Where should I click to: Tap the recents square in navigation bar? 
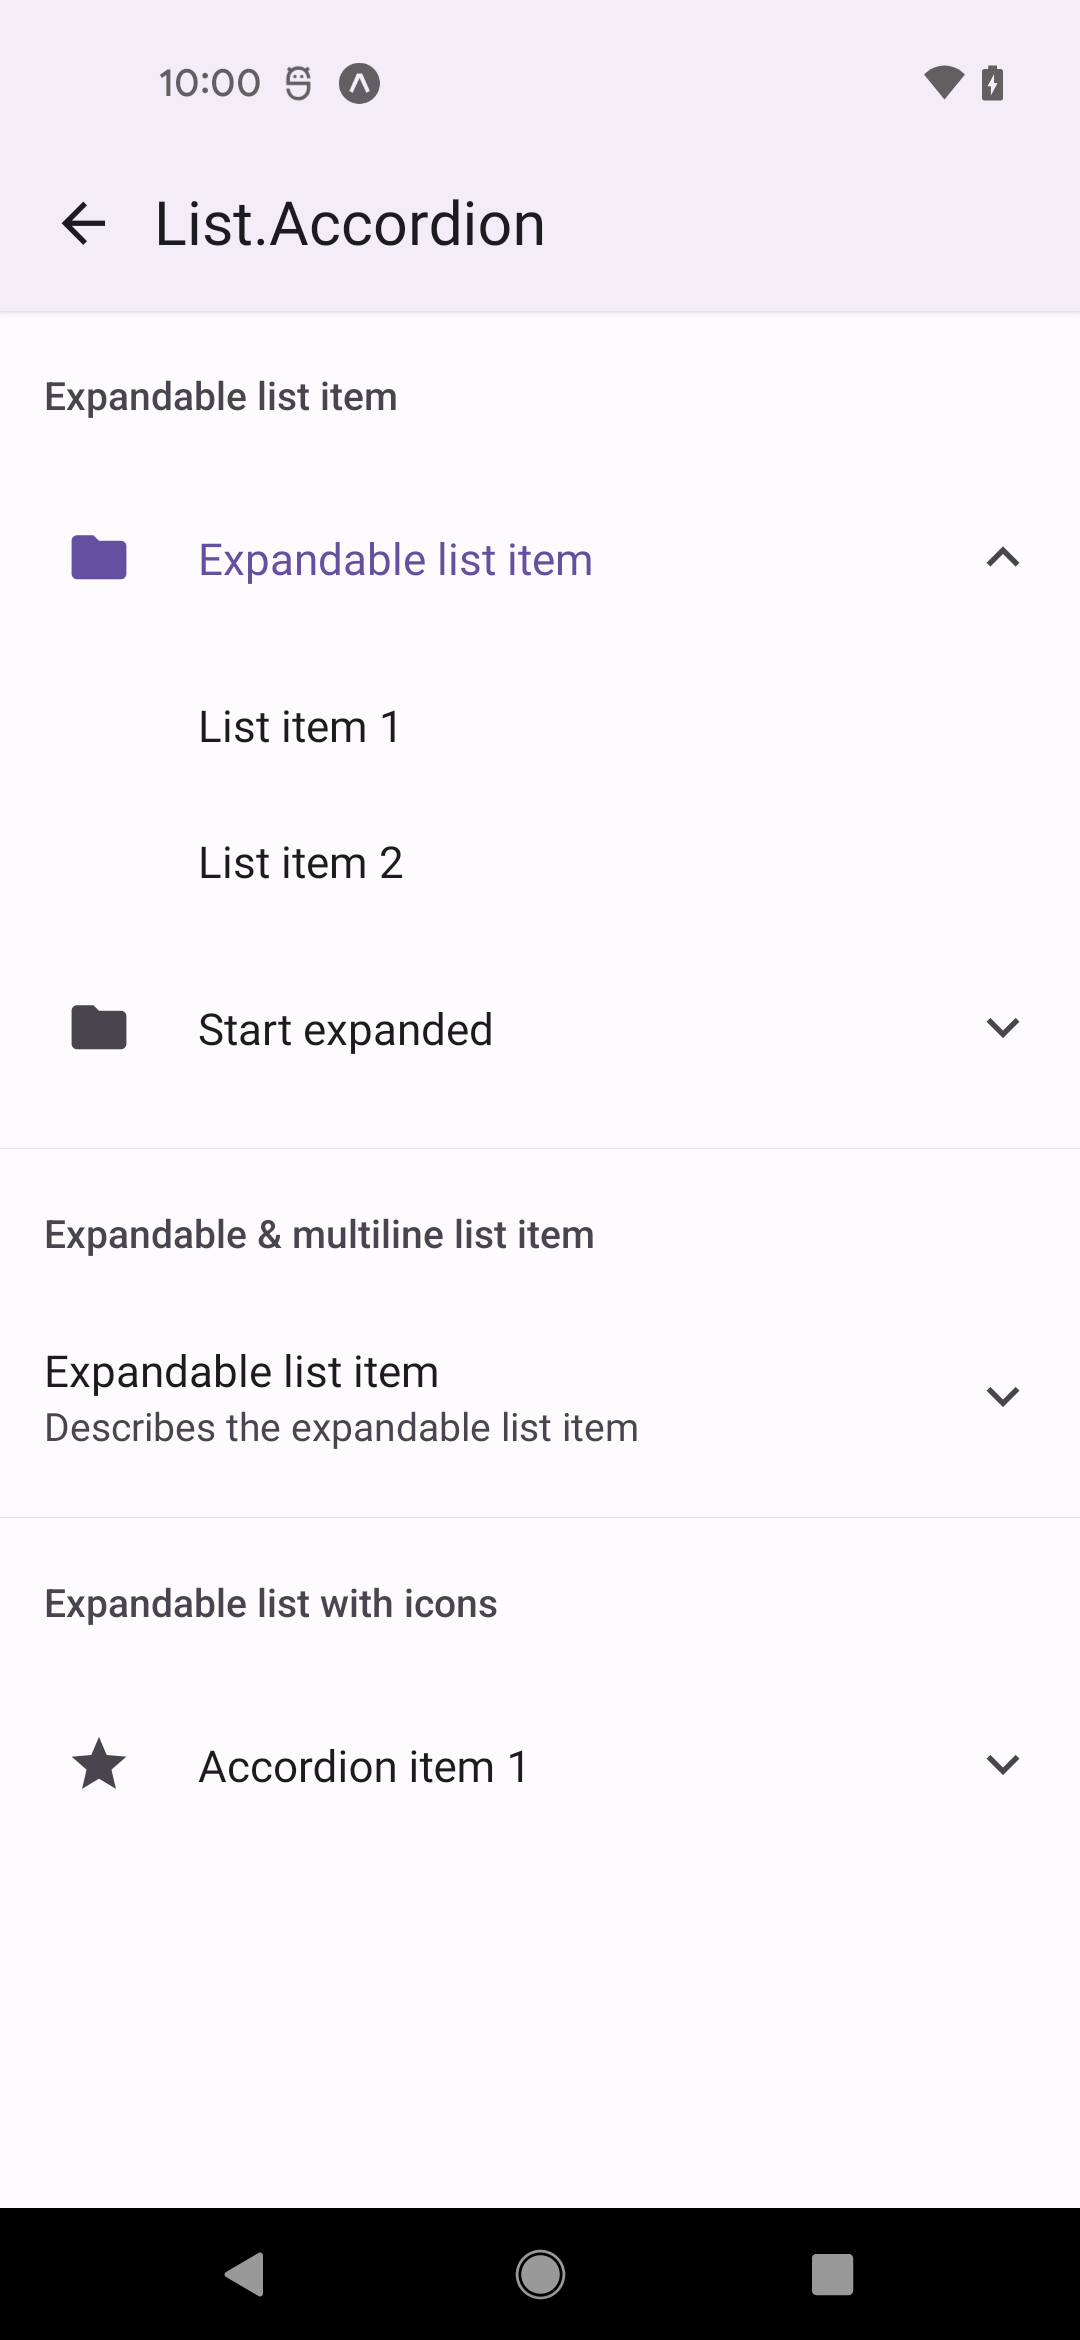[832, 2276]
